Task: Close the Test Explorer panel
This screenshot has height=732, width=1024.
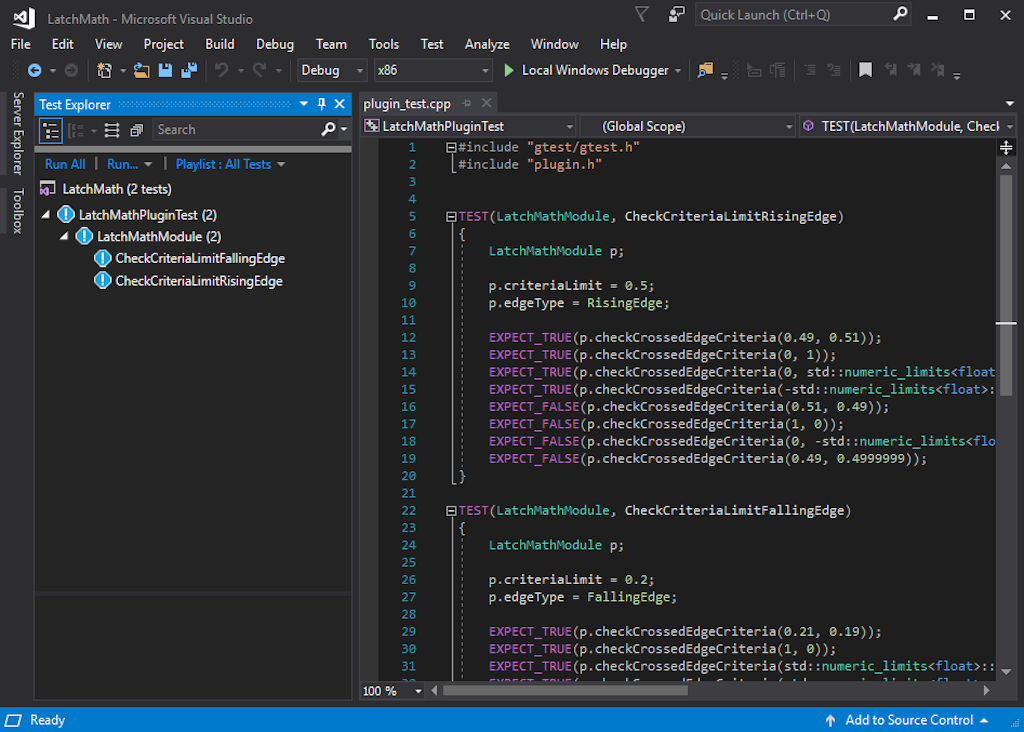Action: pyautogui.click(x=340, y=104)
